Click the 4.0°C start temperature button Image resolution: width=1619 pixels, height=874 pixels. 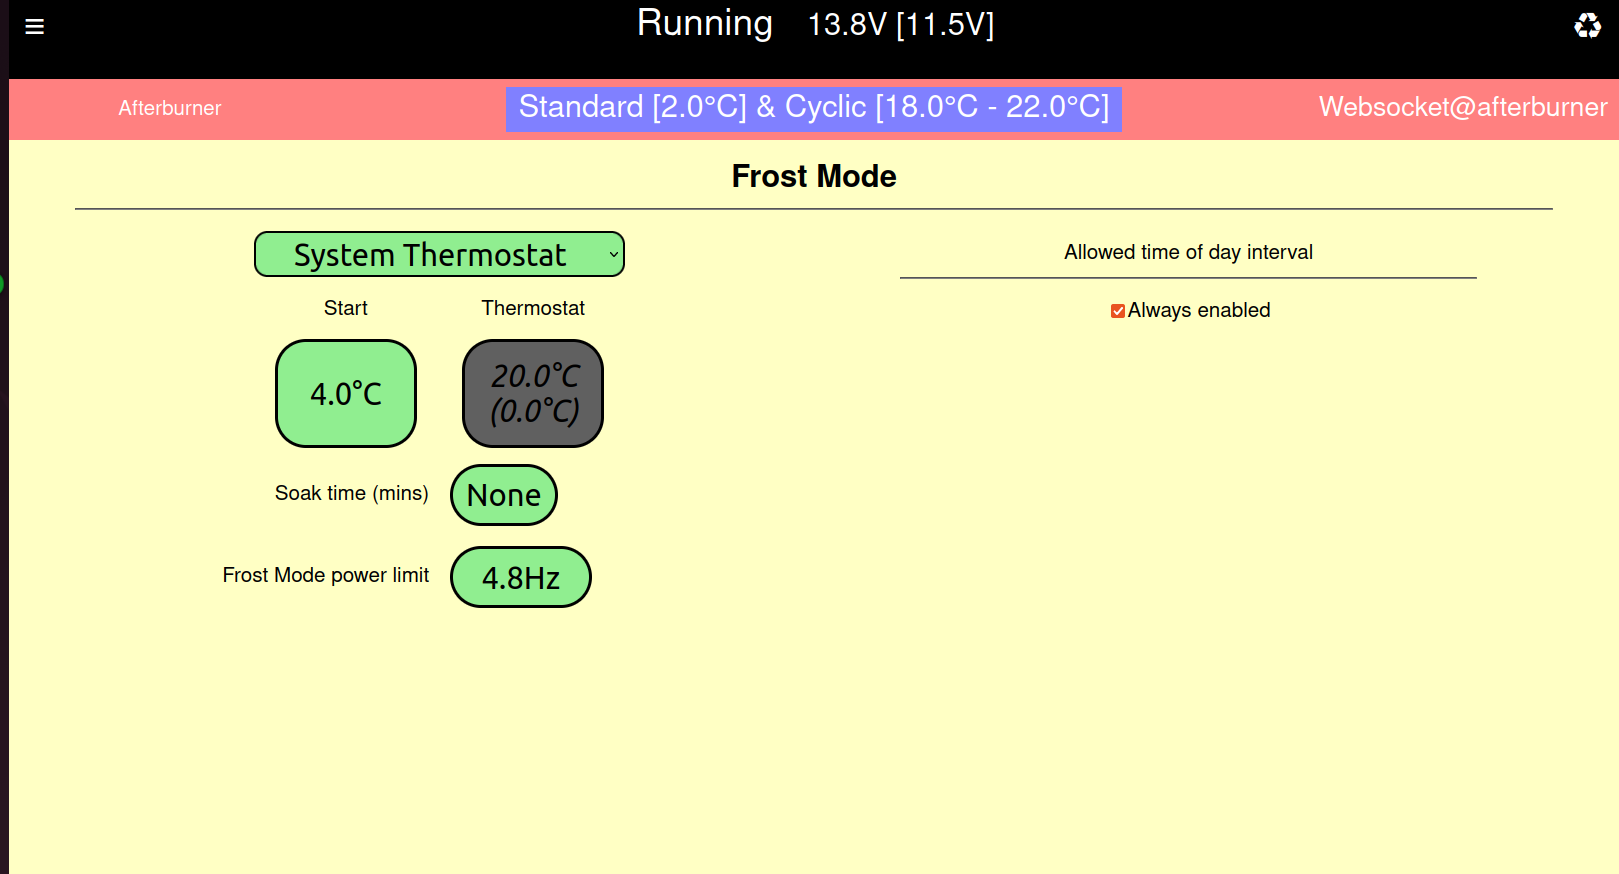[346, 394]
